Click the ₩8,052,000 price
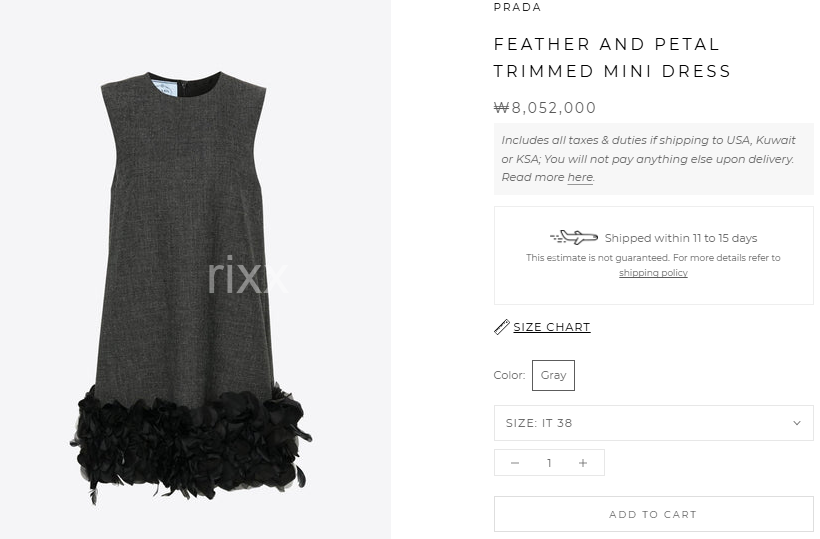 pos(544,108)
